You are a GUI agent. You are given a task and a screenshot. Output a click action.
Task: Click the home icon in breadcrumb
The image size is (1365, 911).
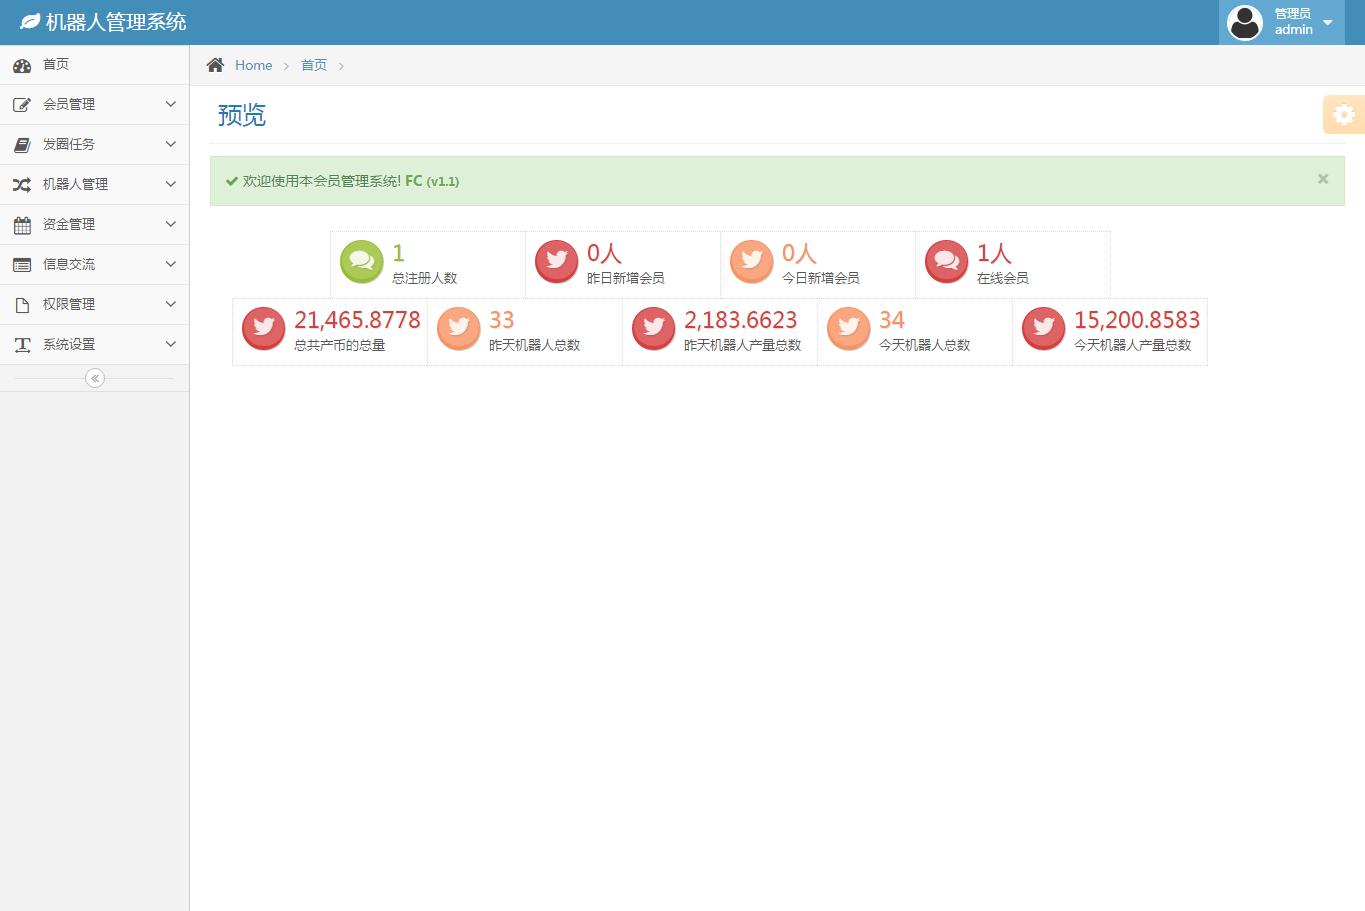point(215,65)
